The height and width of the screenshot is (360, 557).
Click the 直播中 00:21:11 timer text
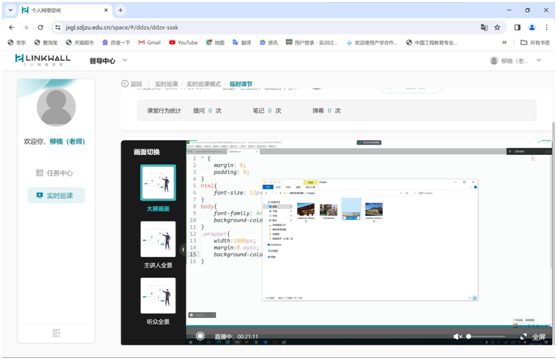[236, 337]
